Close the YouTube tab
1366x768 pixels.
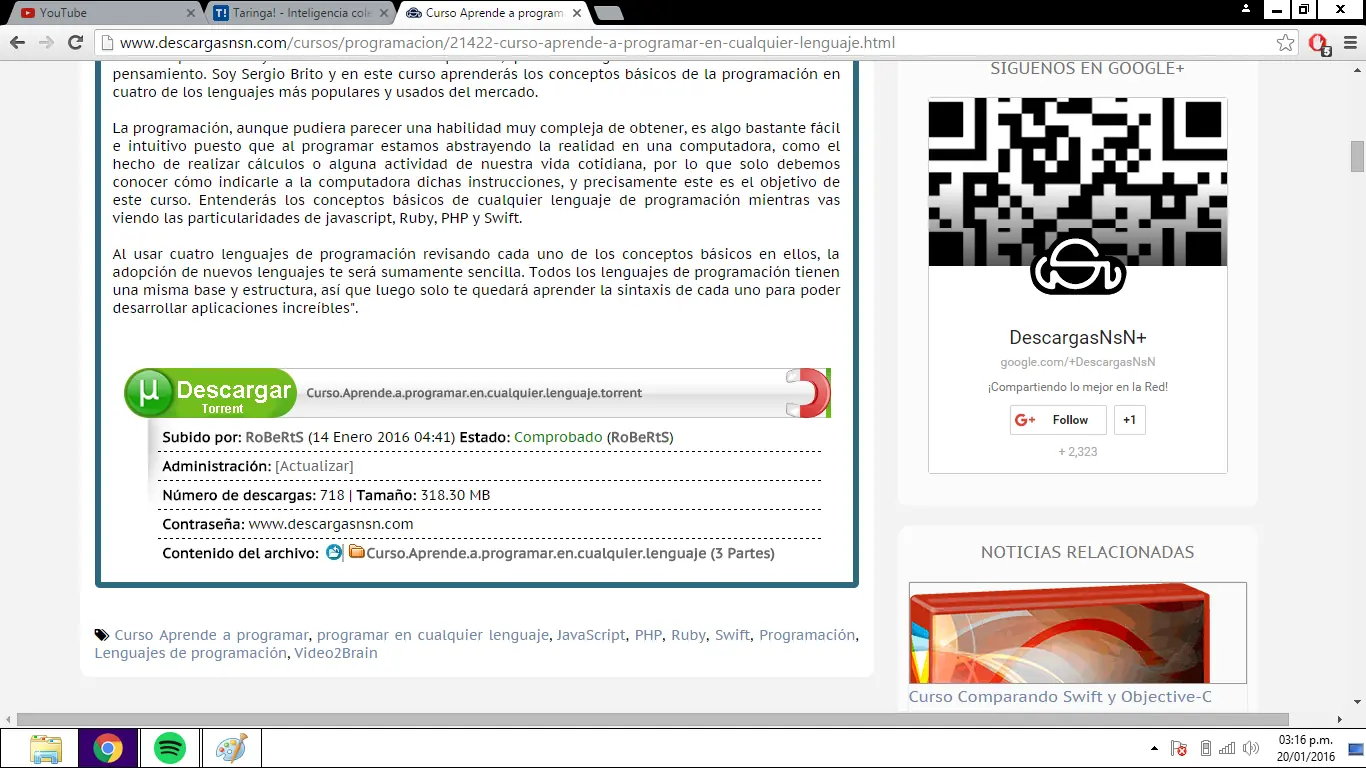tap(192, 13)
